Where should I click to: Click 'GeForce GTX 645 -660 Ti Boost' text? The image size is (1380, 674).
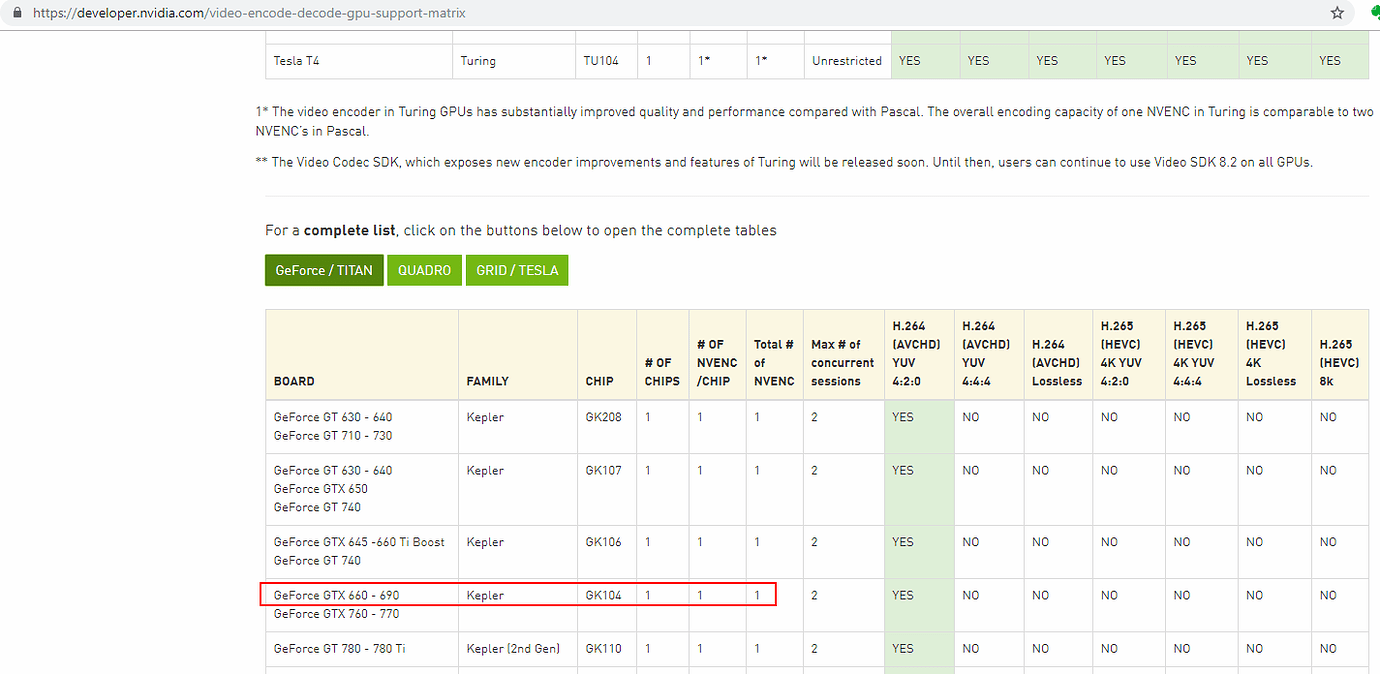(x=359, y=542)
